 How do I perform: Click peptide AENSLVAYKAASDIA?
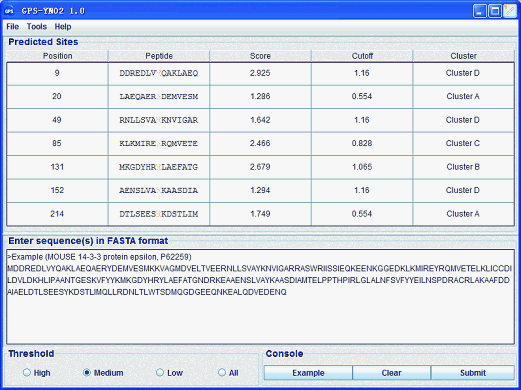(x=159, y=190)
